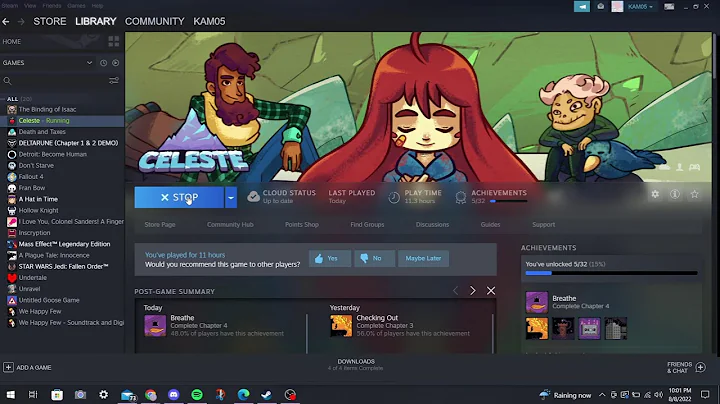Click Add a Game plus icon

point(8,367)
